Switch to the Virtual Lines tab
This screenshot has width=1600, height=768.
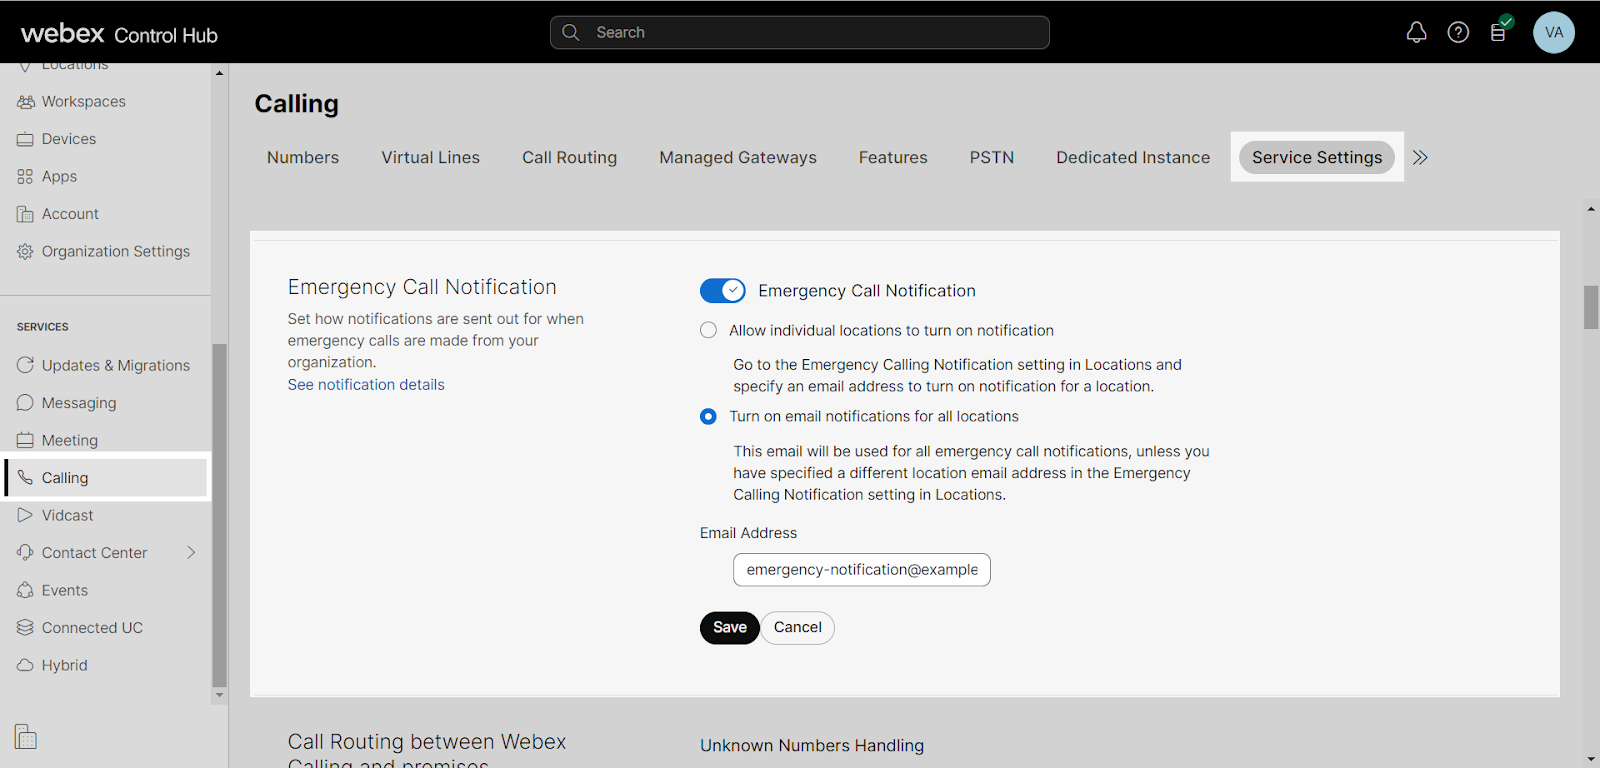point(430,158)
